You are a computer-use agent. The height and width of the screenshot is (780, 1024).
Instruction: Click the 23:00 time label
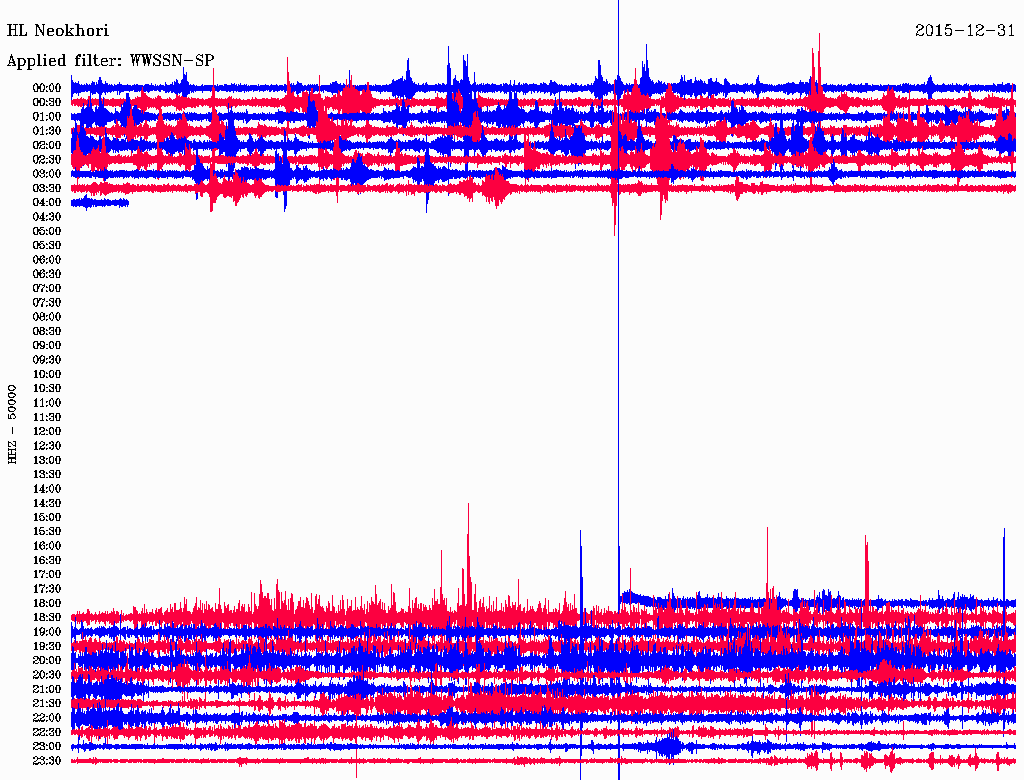47,747
